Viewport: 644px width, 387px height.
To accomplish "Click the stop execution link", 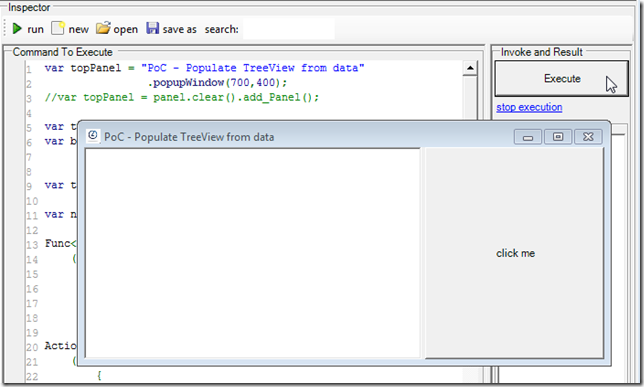I will click(529, 107).
